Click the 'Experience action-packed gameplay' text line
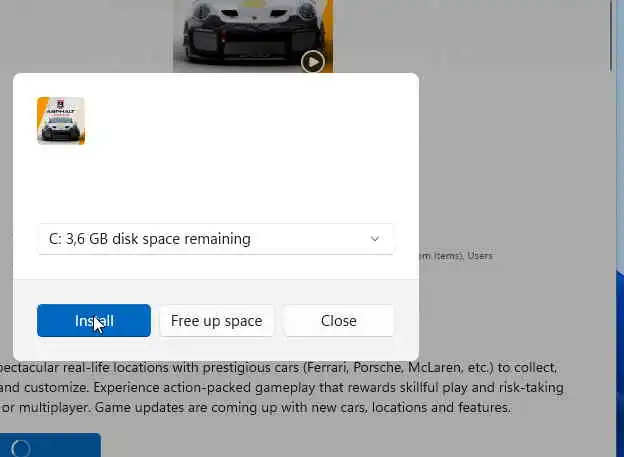Image resolution: width=624 pixels, height=457 pixels. (282, 387)
